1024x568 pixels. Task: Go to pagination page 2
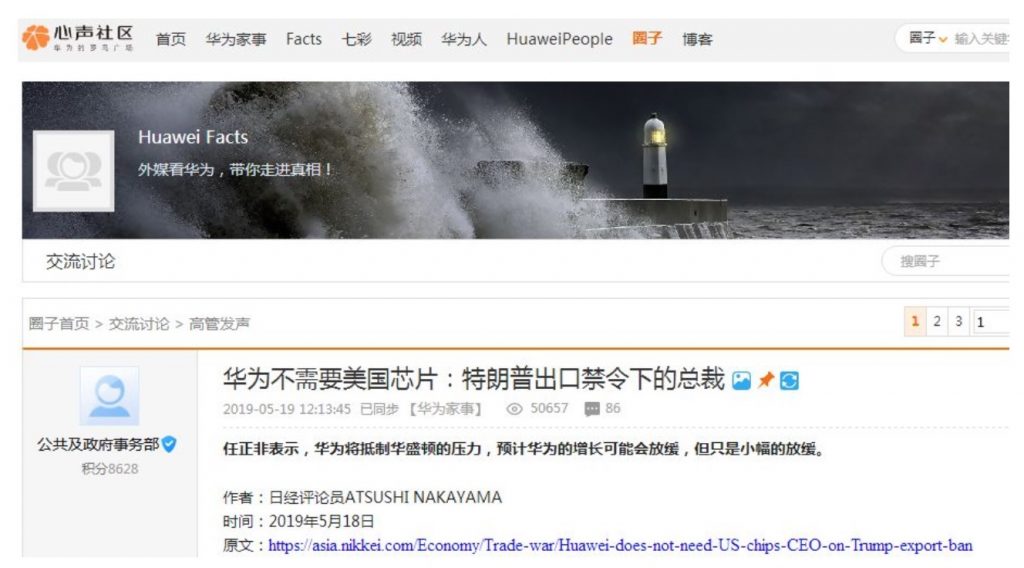[936, 321]
